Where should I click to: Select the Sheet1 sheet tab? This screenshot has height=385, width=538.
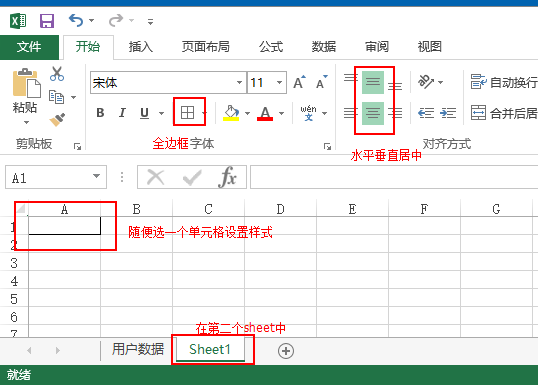click(210, 350)
